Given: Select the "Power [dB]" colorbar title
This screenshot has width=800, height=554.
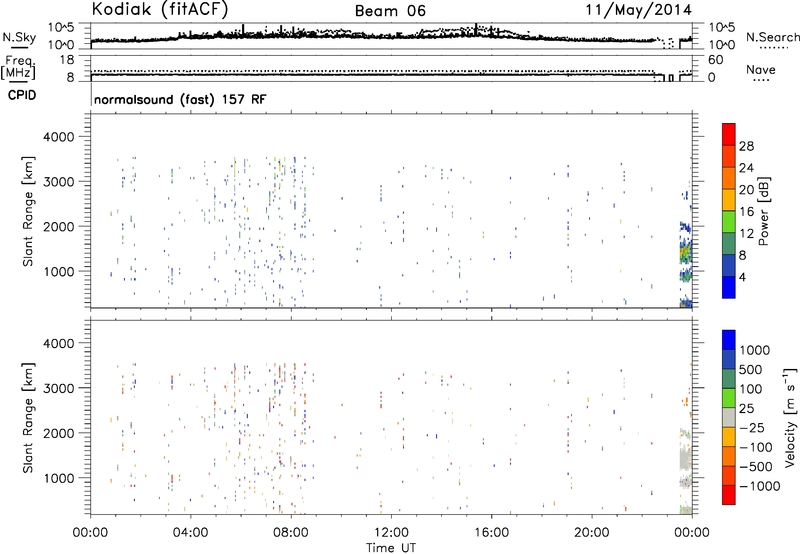Looking at the screenshot, I should coord(763,211).
